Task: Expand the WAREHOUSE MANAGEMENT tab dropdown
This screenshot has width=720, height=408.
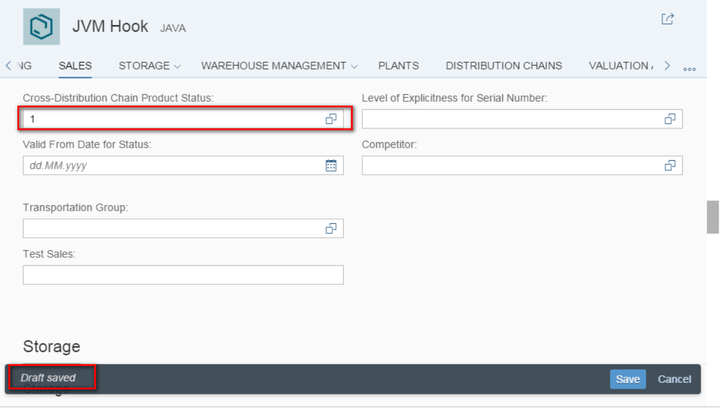Action: (354, 67)
